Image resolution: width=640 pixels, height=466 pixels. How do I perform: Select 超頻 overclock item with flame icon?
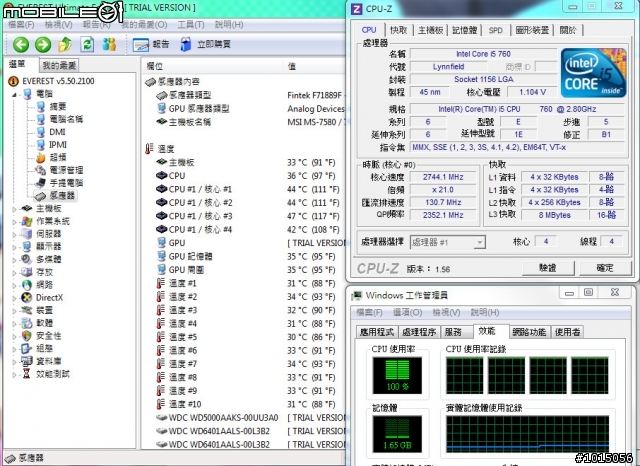point(57,157)
